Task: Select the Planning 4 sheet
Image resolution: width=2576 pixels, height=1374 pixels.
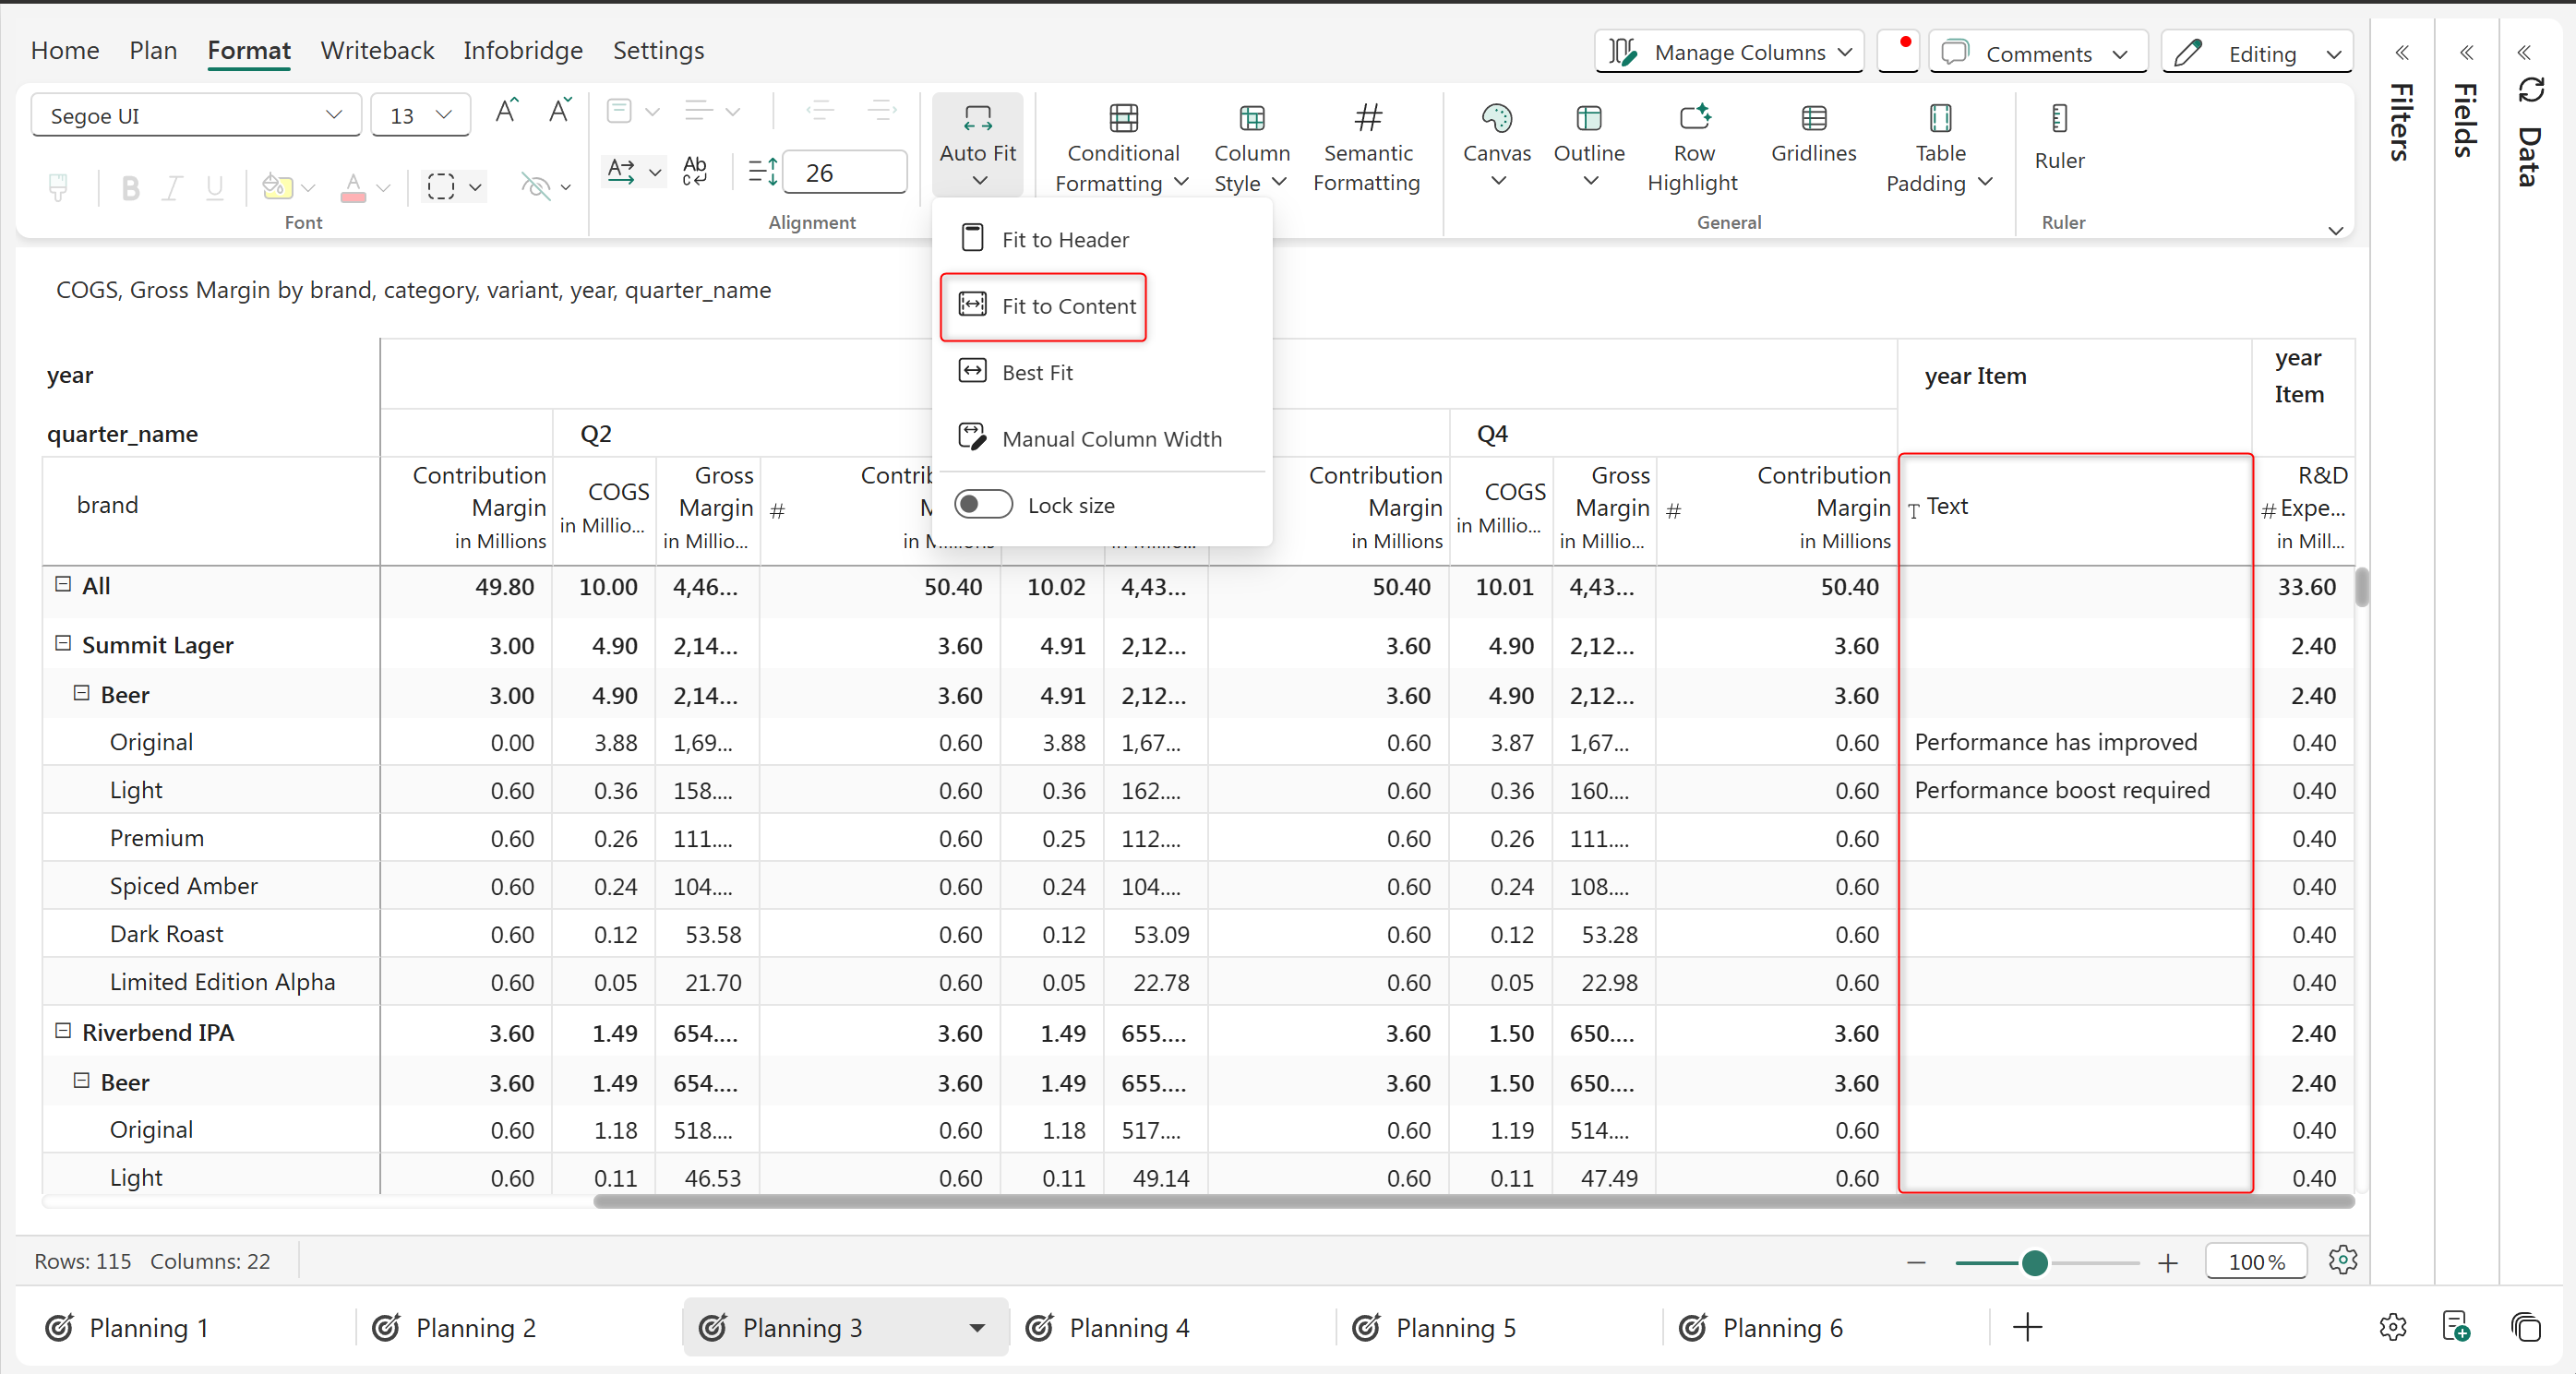Action: [1127, 1327]
